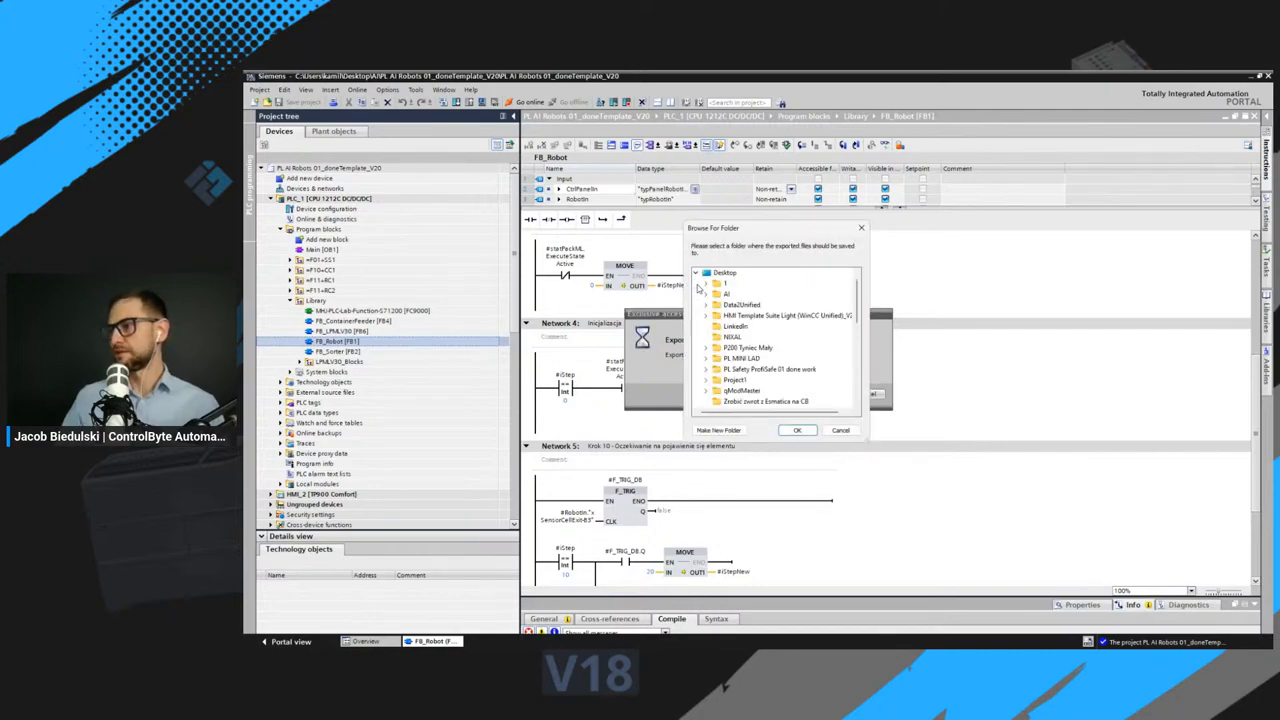Open the Online menu
This screenshot has height=720, width=1280.
point(357,89)
